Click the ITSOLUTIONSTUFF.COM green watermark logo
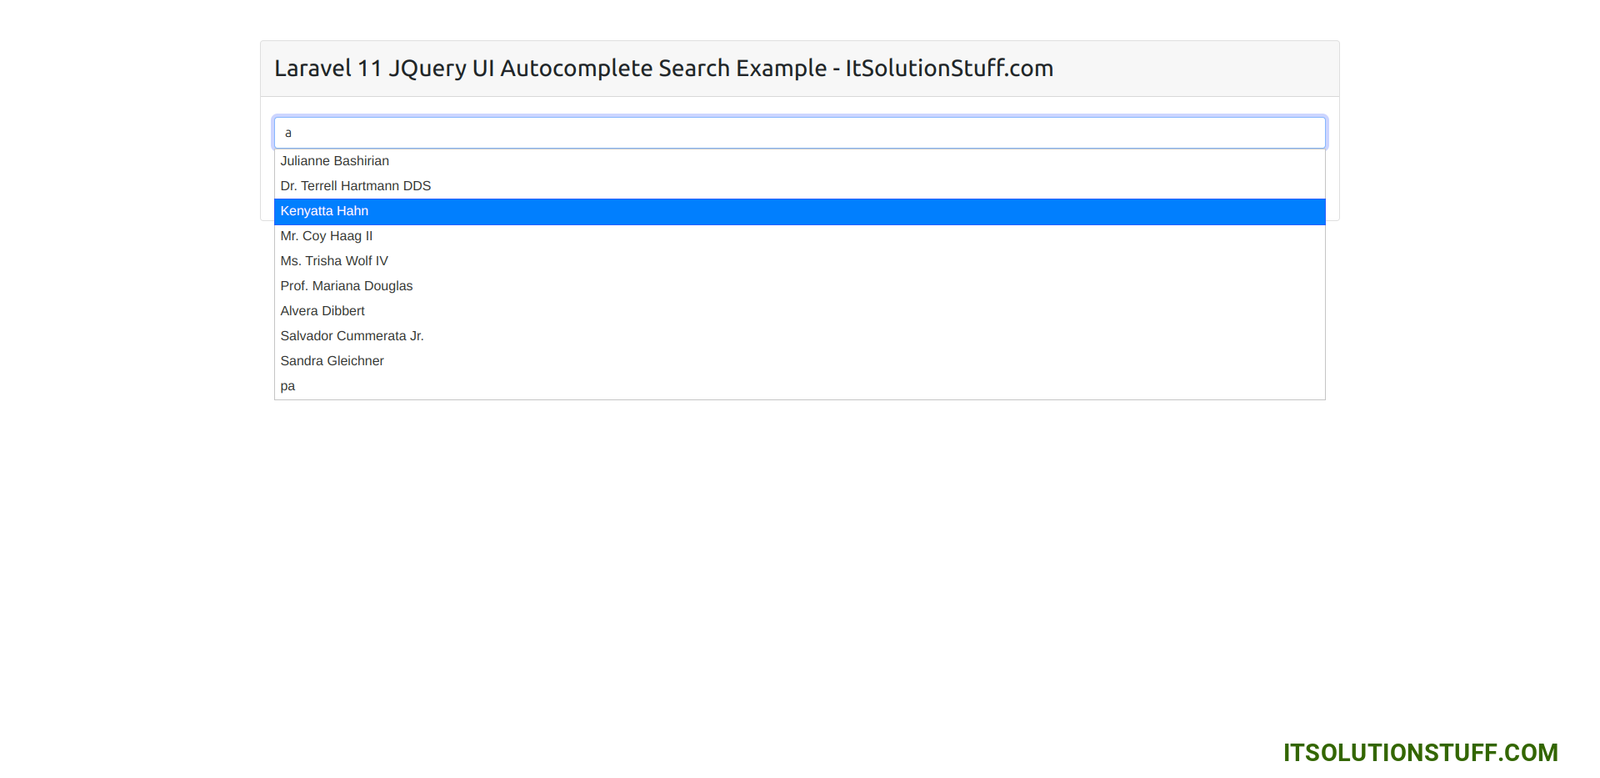 [x=1420, y=753]
